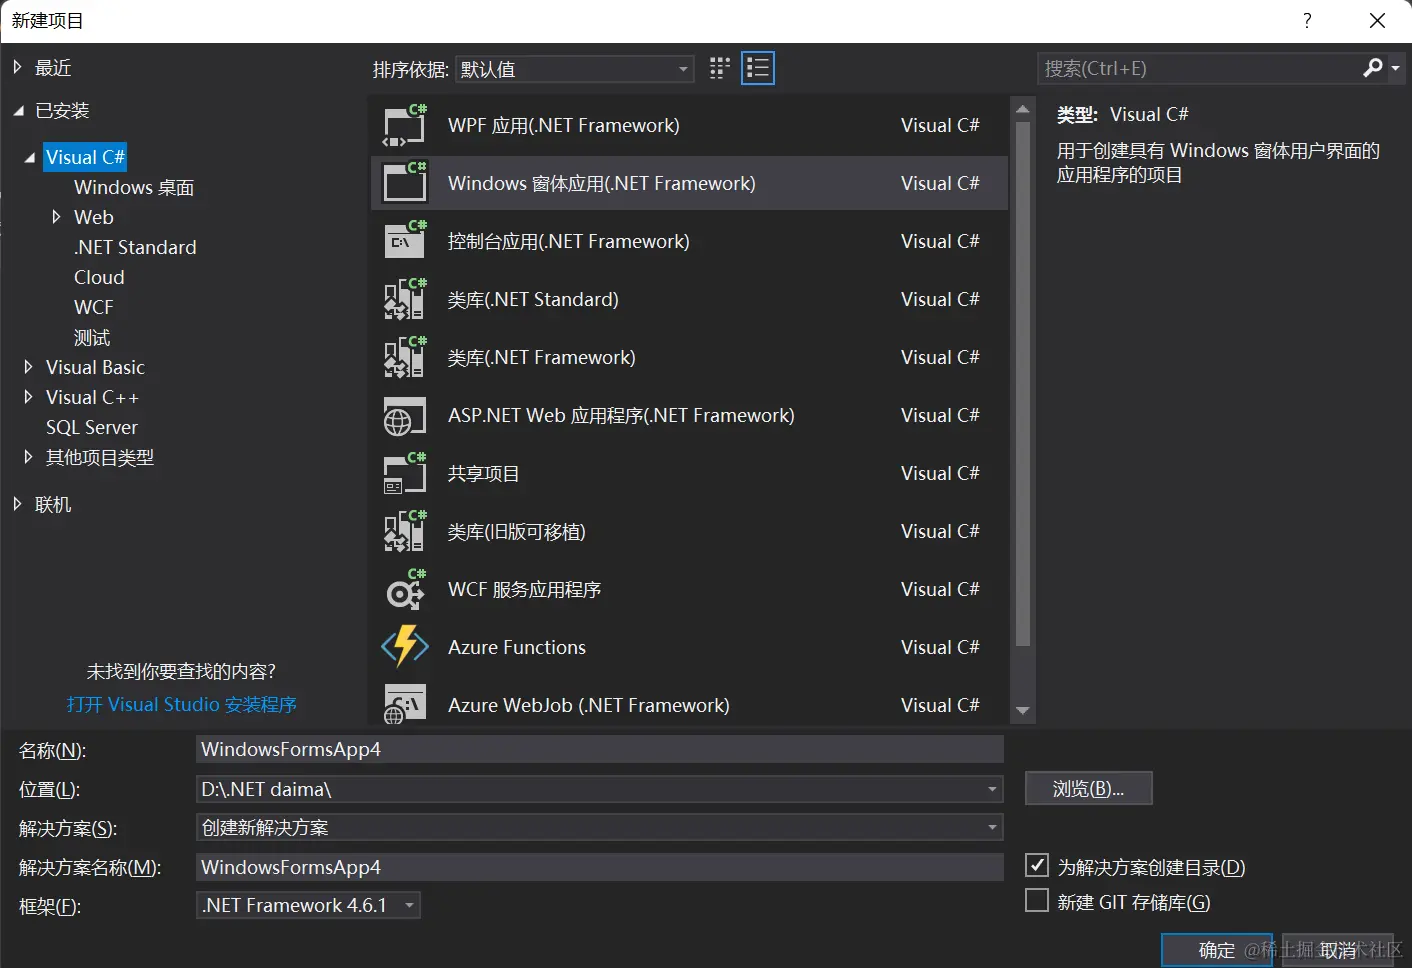The image size is (1412, 968).
Task: Select 类库(.NET Framework) template text
Action: (x=542, y=357)
